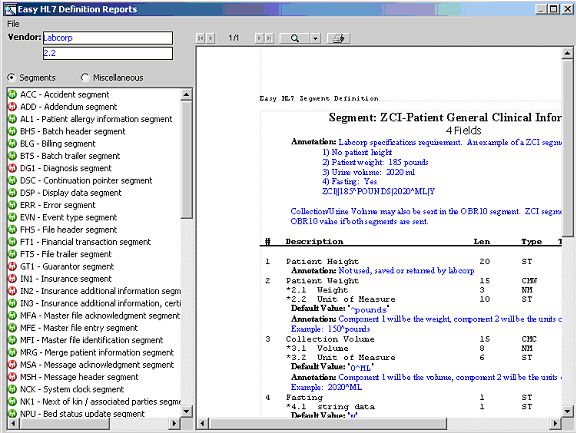Image resolution: width=576 pixels, height=433 pixels.
Task: Click the Vendor field showing Labcorp
Action: point(108,38)
